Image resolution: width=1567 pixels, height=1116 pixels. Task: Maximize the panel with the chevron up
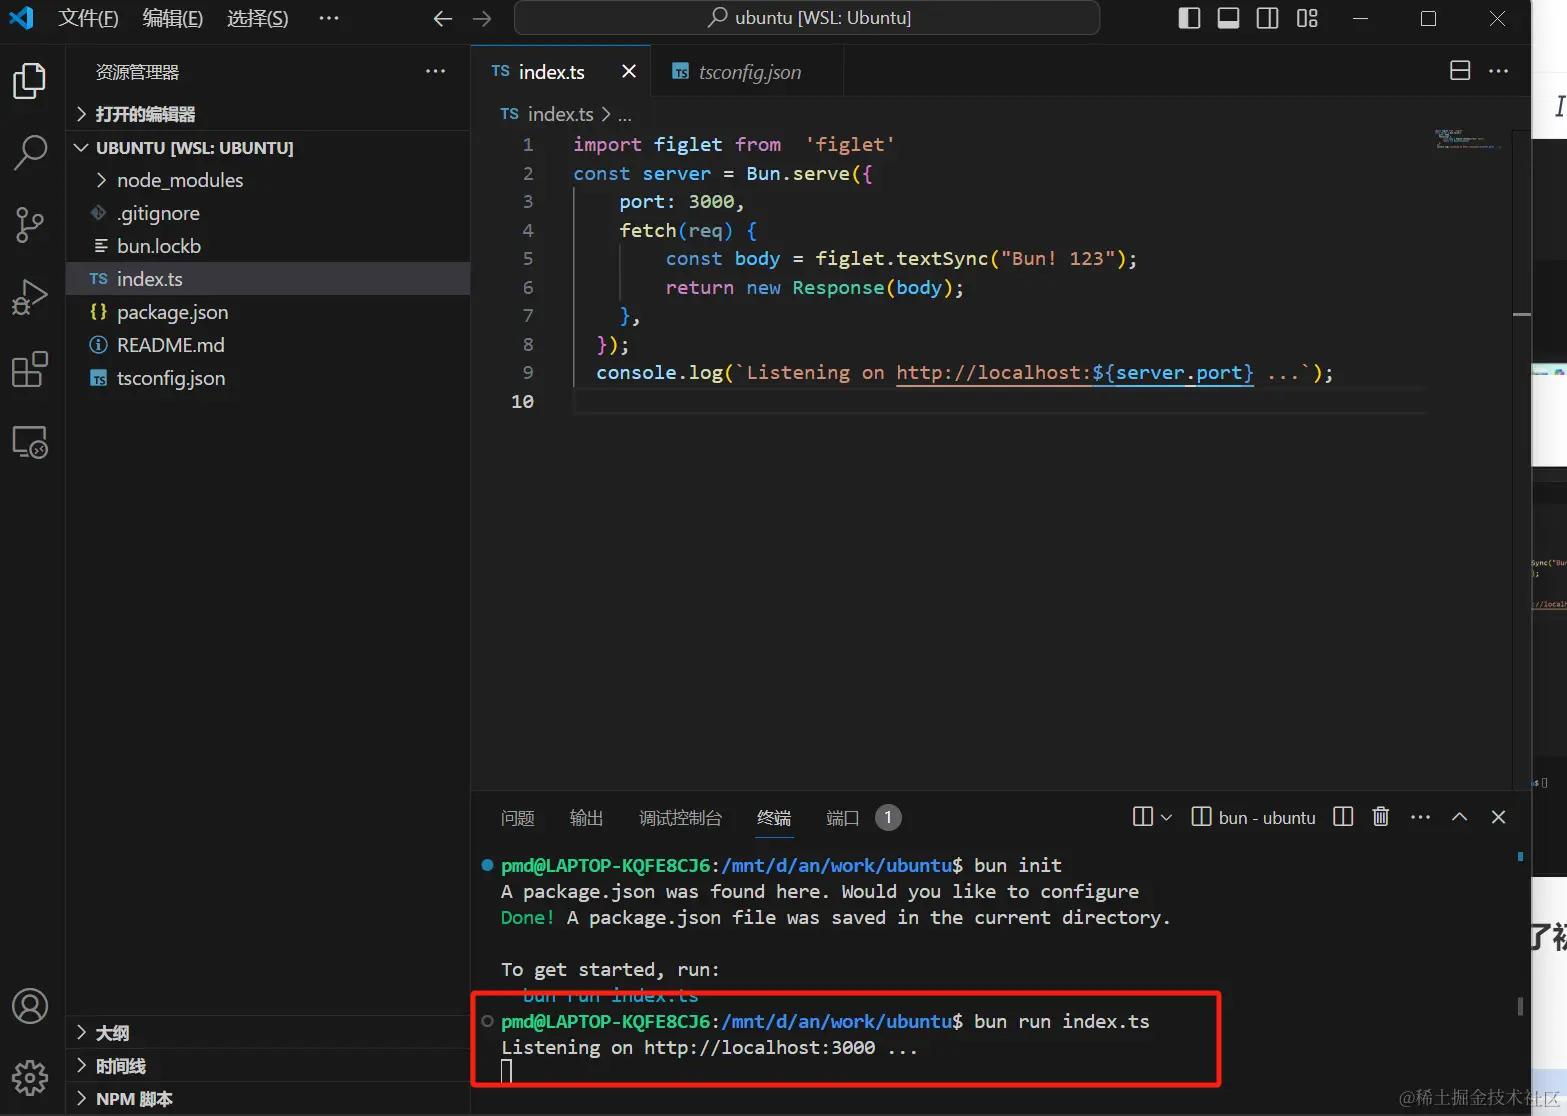[x=1459, y=817]
